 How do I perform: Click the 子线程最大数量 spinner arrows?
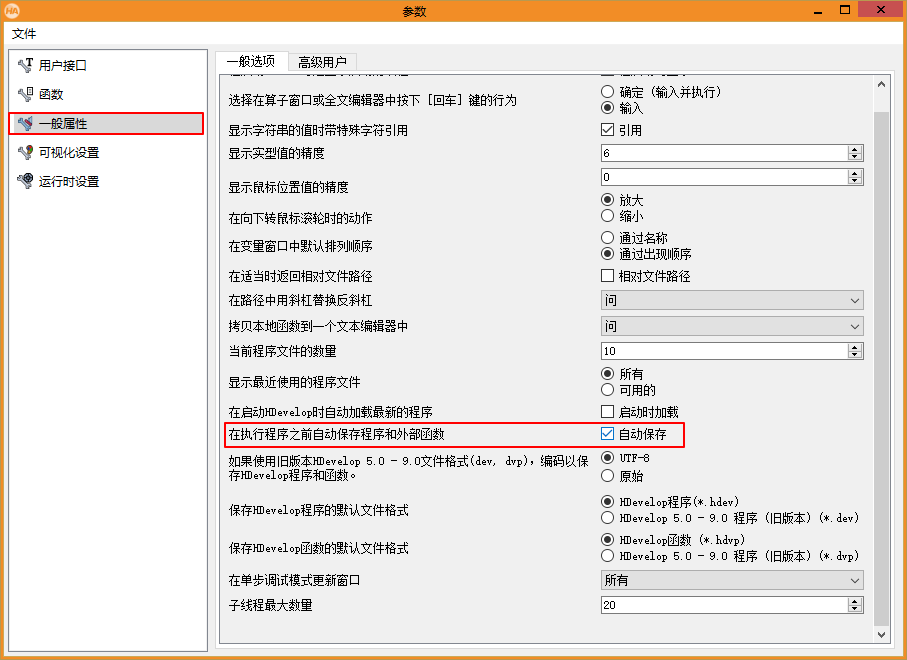tap(855, 605)
